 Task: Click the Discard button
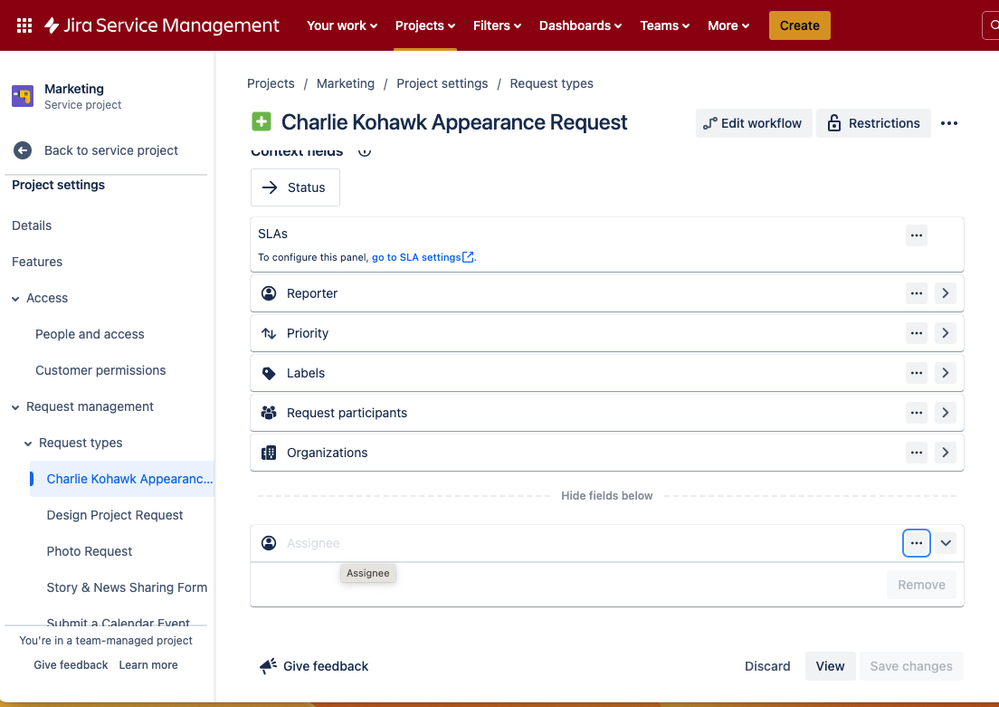(x=767, y=666)
